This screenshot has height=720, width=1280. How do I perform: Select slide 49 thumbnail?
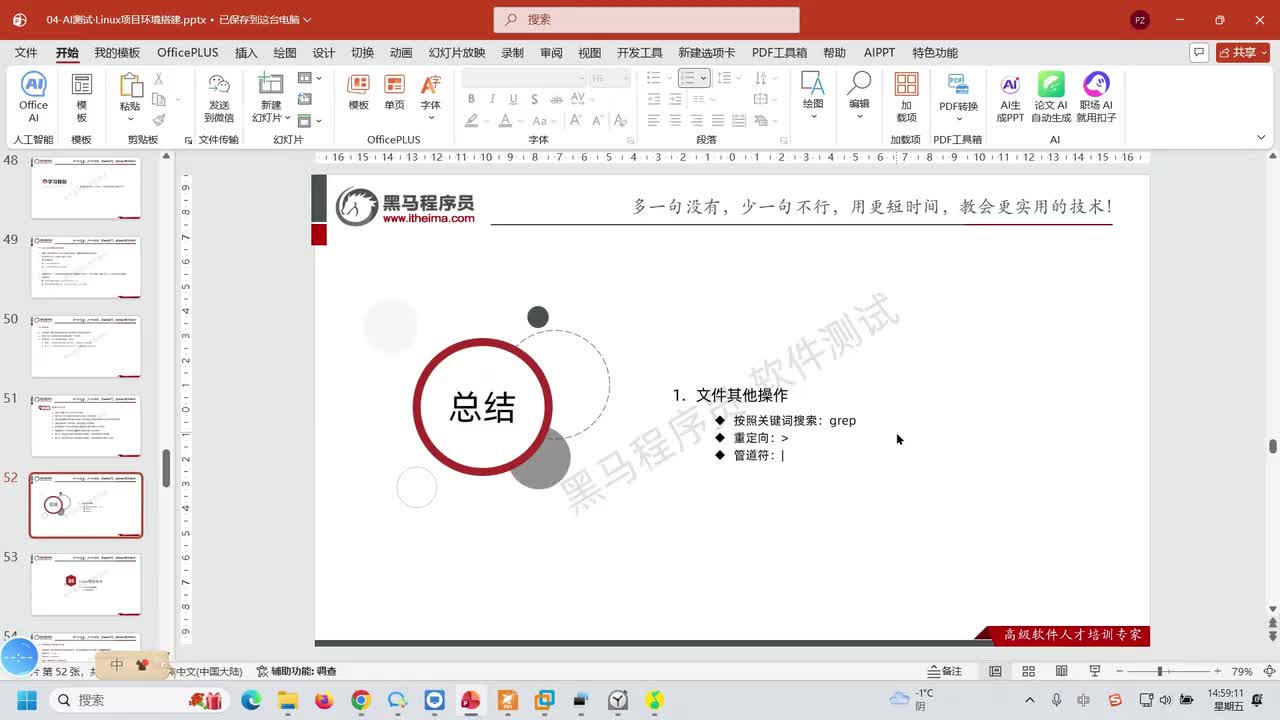click(x=86, y=267)
